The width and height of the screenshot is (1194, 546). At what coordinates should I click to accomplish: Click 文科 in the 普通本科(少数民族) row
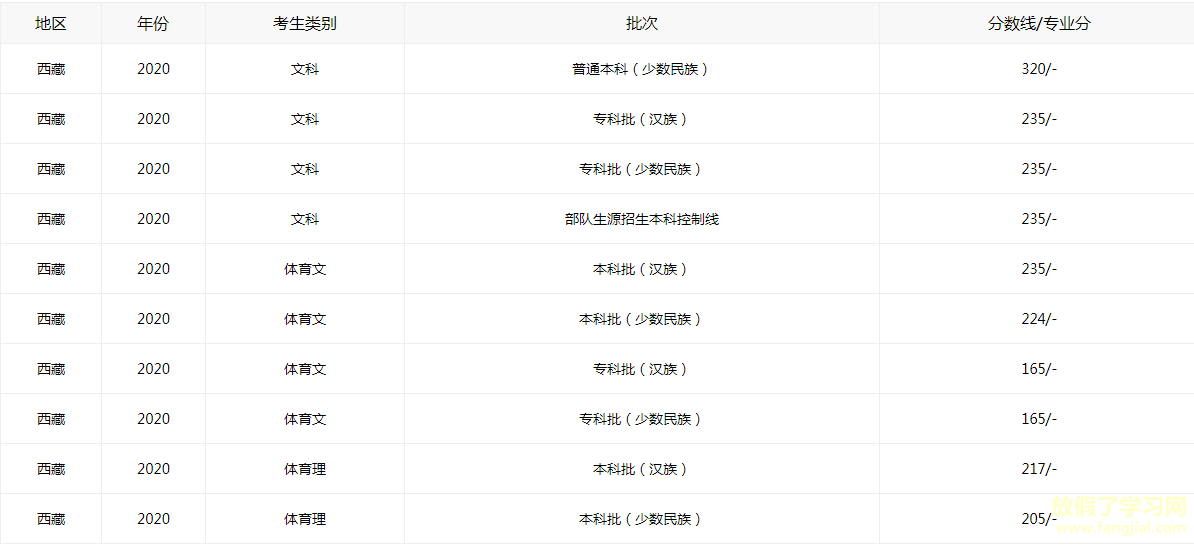pyautogui.click(x=305, y=69)
